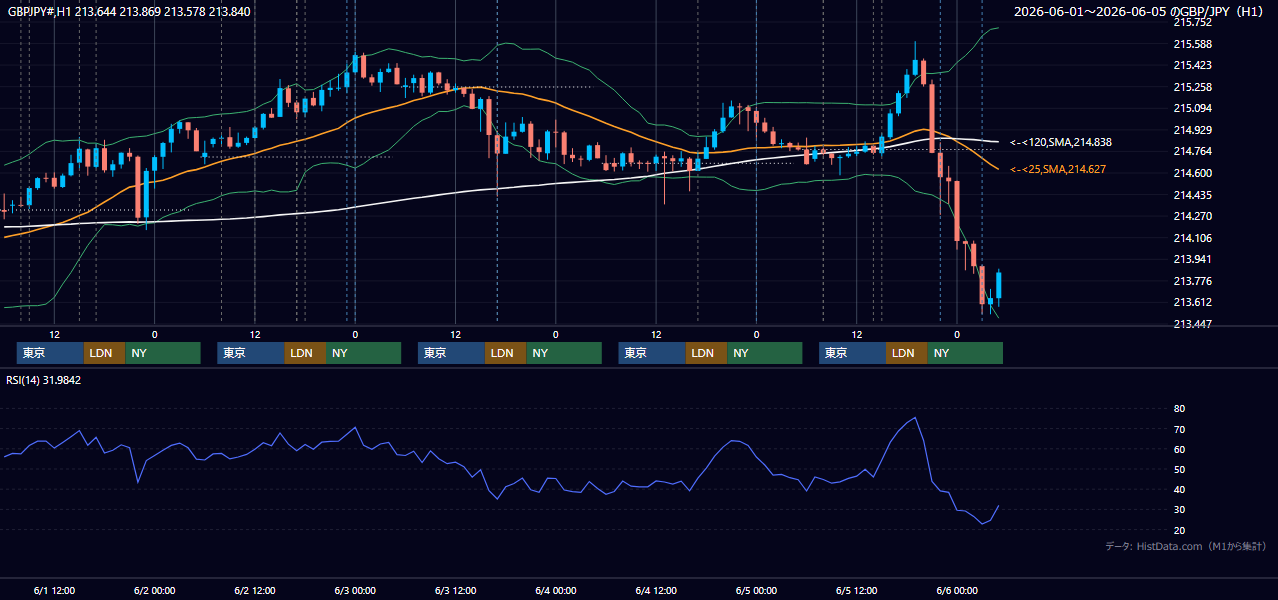Viewport: 1278px width, 600px height.
Task: Click the 6/3 12:00 time axis label
Action: [x=455, y=590]
